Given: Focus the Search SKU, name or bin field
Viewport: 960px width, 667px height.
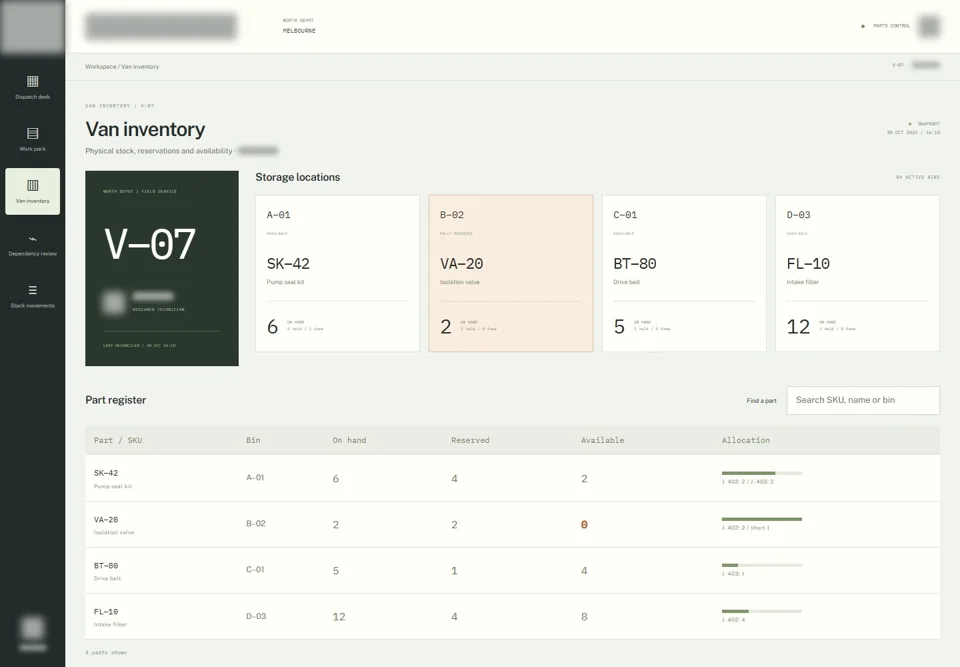Looking at the screenshot, I should click(x=863, y=400).
